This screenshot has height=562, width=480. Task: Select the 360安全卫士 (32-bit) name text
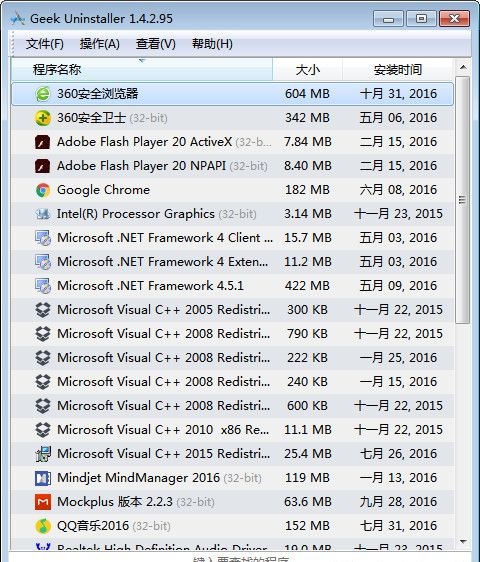click(x=112, y=118)
